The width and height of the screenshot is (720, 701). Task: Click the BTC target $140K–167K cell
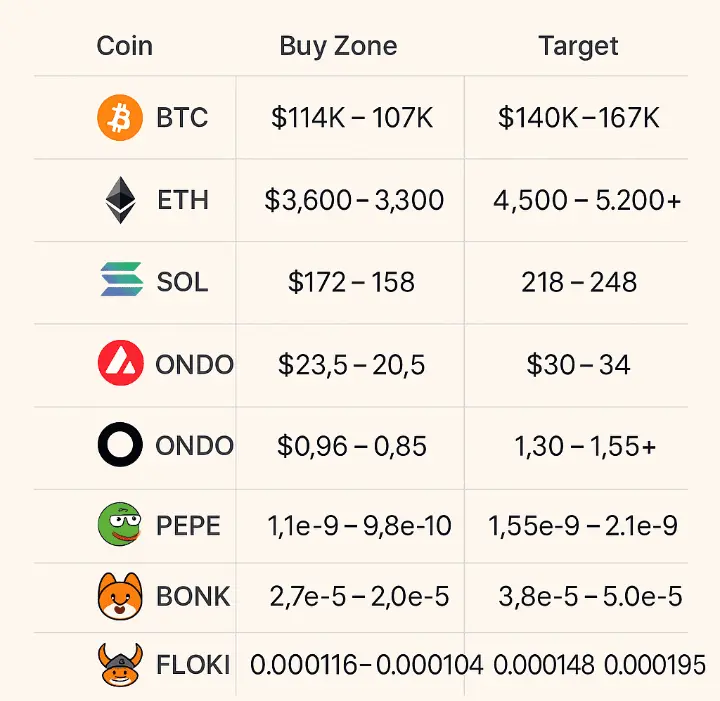coord(579,118)
